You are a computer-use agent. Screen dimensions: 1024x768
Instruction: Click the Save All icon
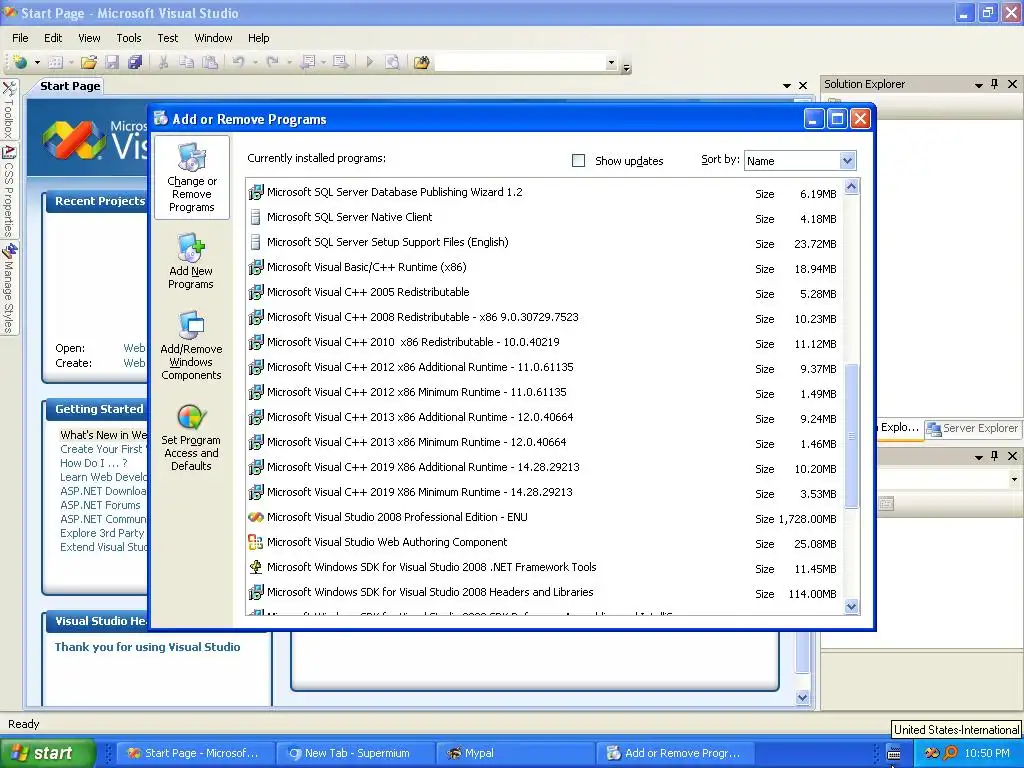pyautogui.click(x=135, y=62)
